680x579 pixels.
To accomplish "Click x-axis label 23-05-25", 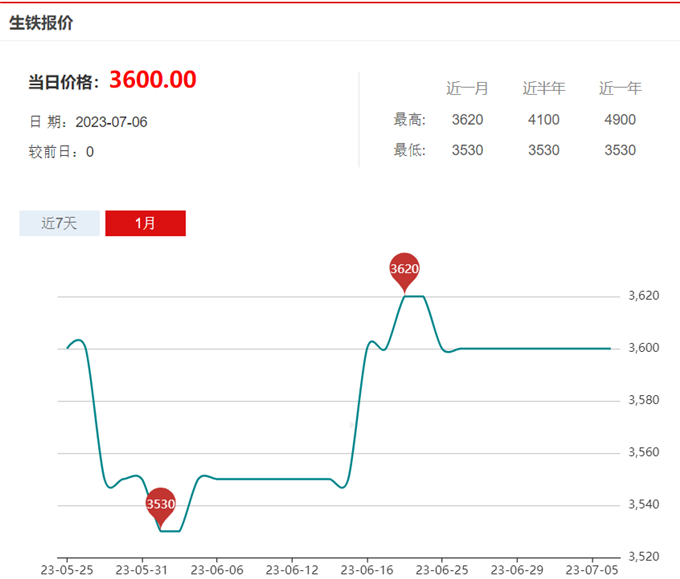I will (66, 570).
